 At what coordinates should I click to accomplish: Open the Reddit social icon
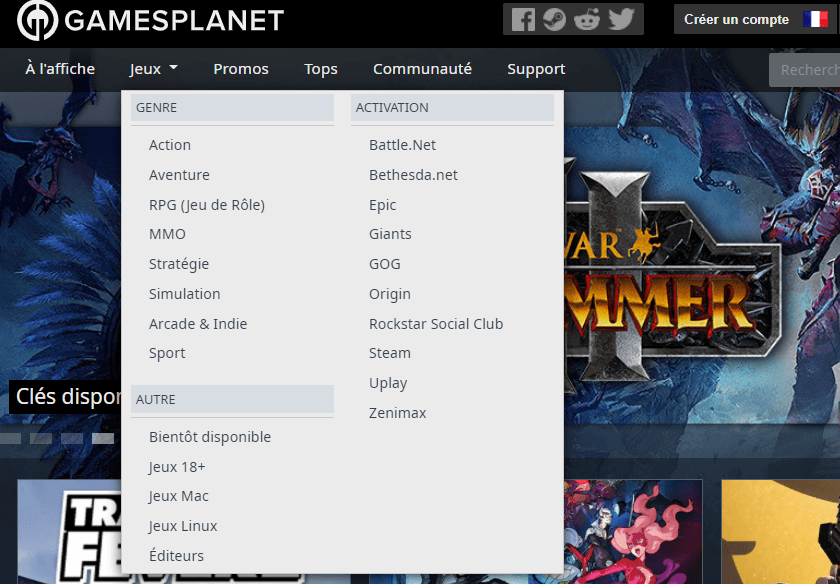[586, 20]
